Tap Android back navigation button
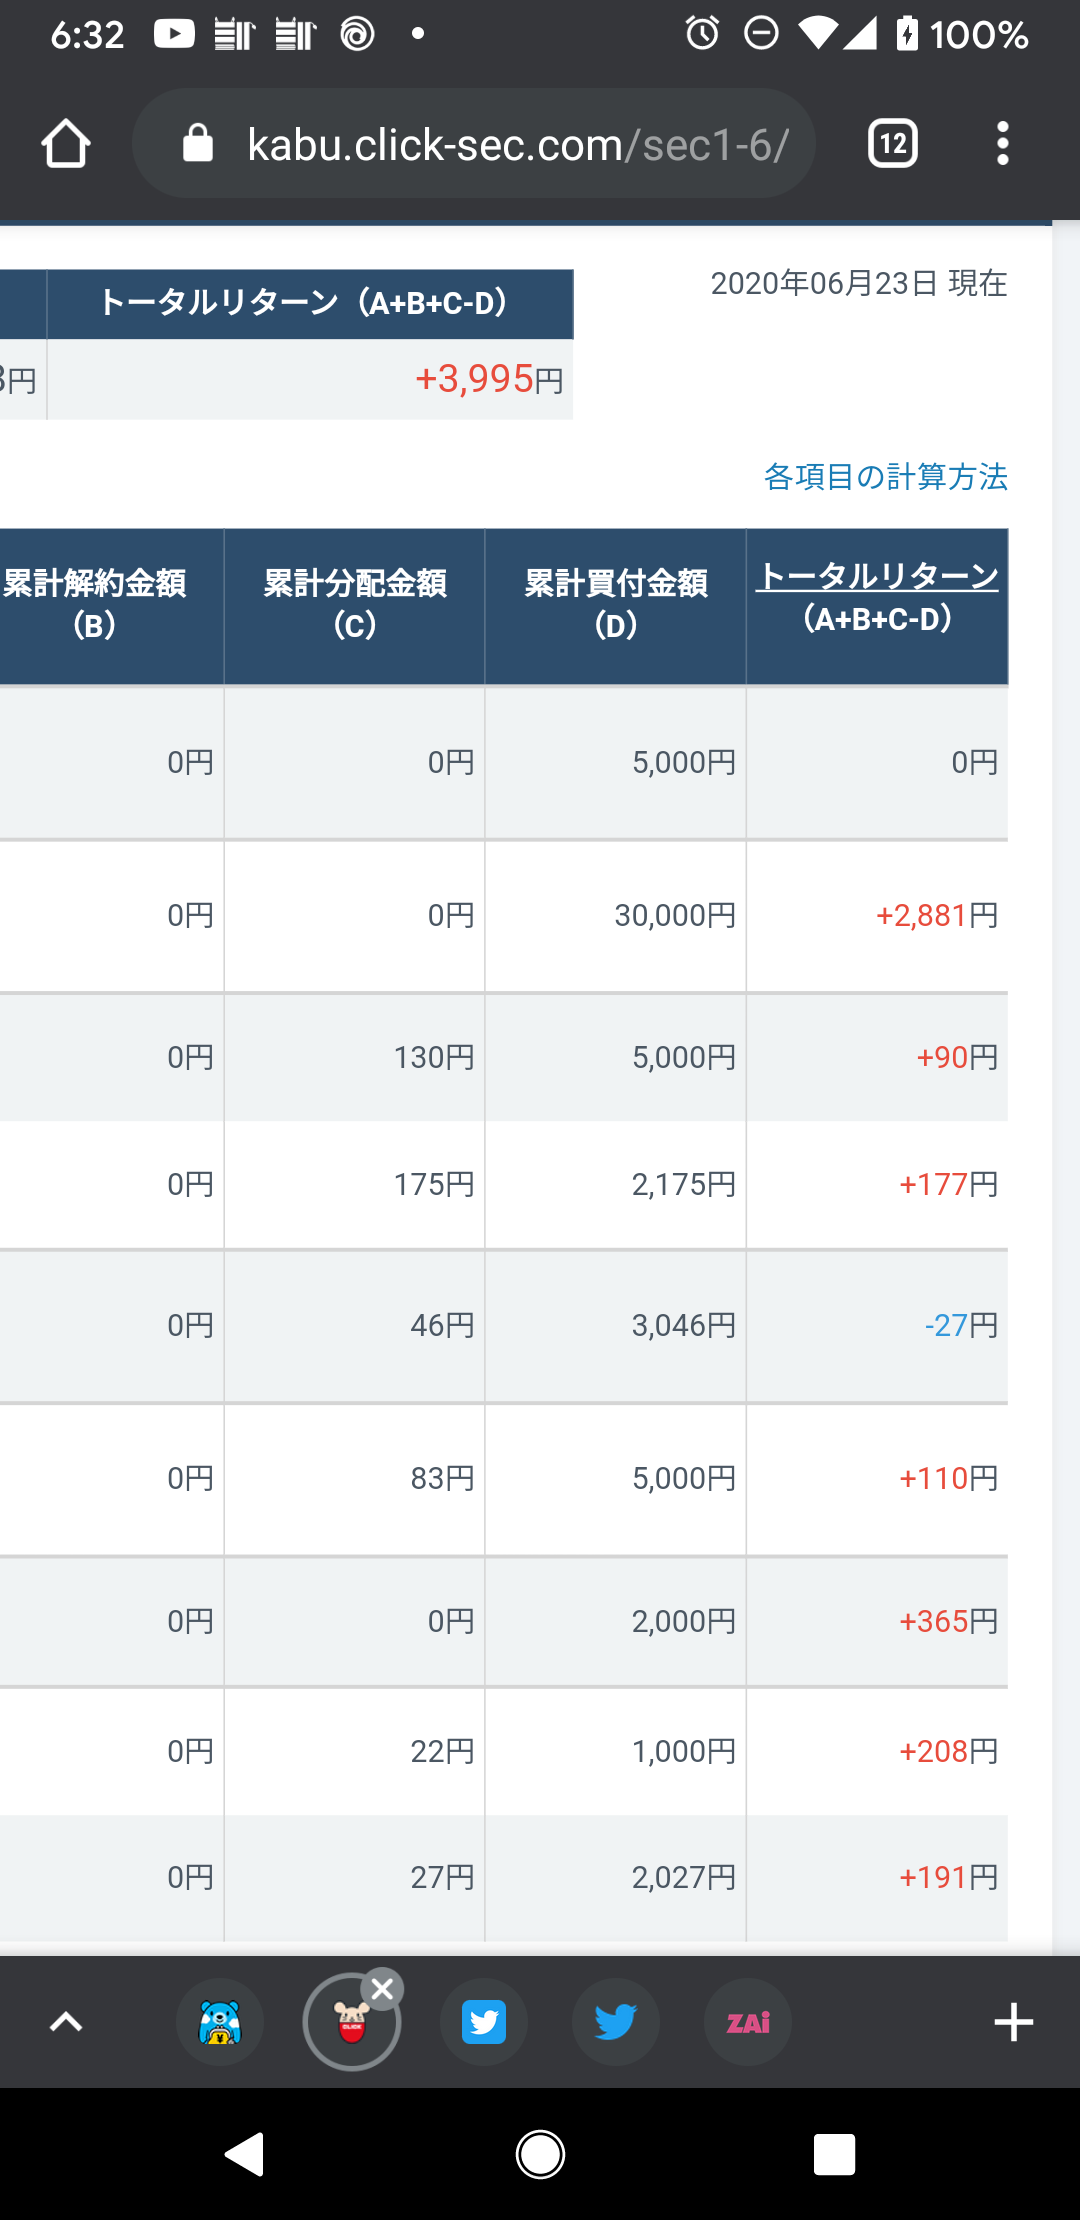This screenshot has width=1080, height=2220. (x=243, y=2154)
